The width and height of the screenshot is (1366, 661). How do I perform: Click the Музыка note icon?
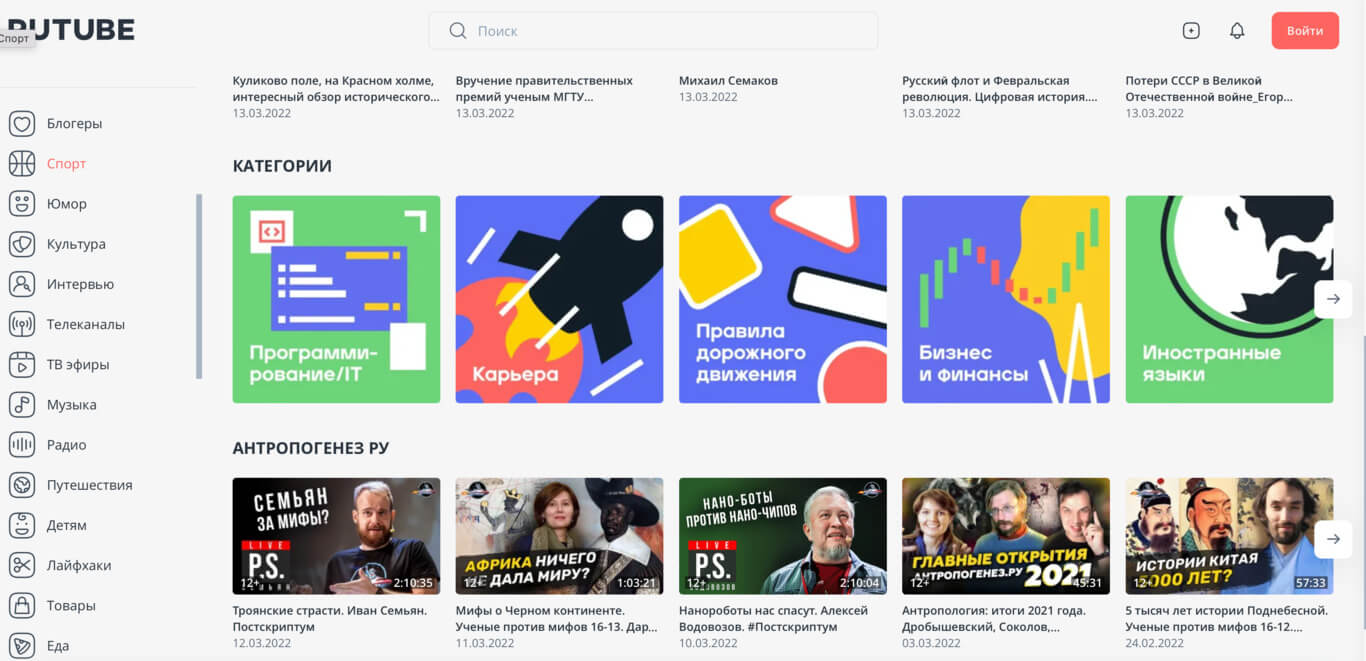coord(22,405)
